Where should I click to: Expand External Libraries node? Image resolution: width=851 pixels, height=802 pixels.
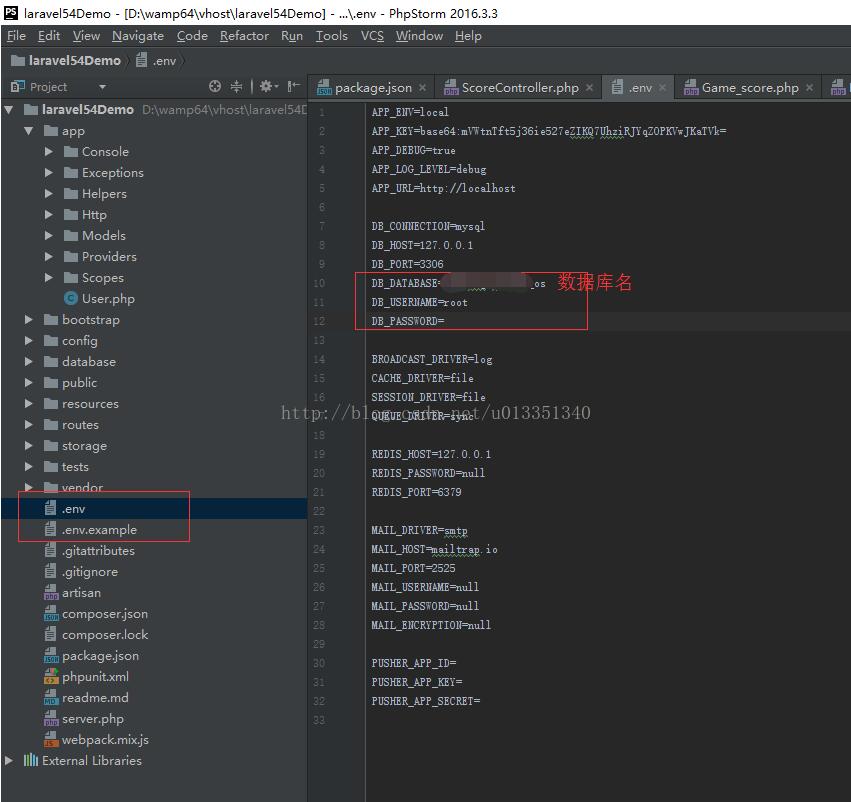click(x=9, y=761)
